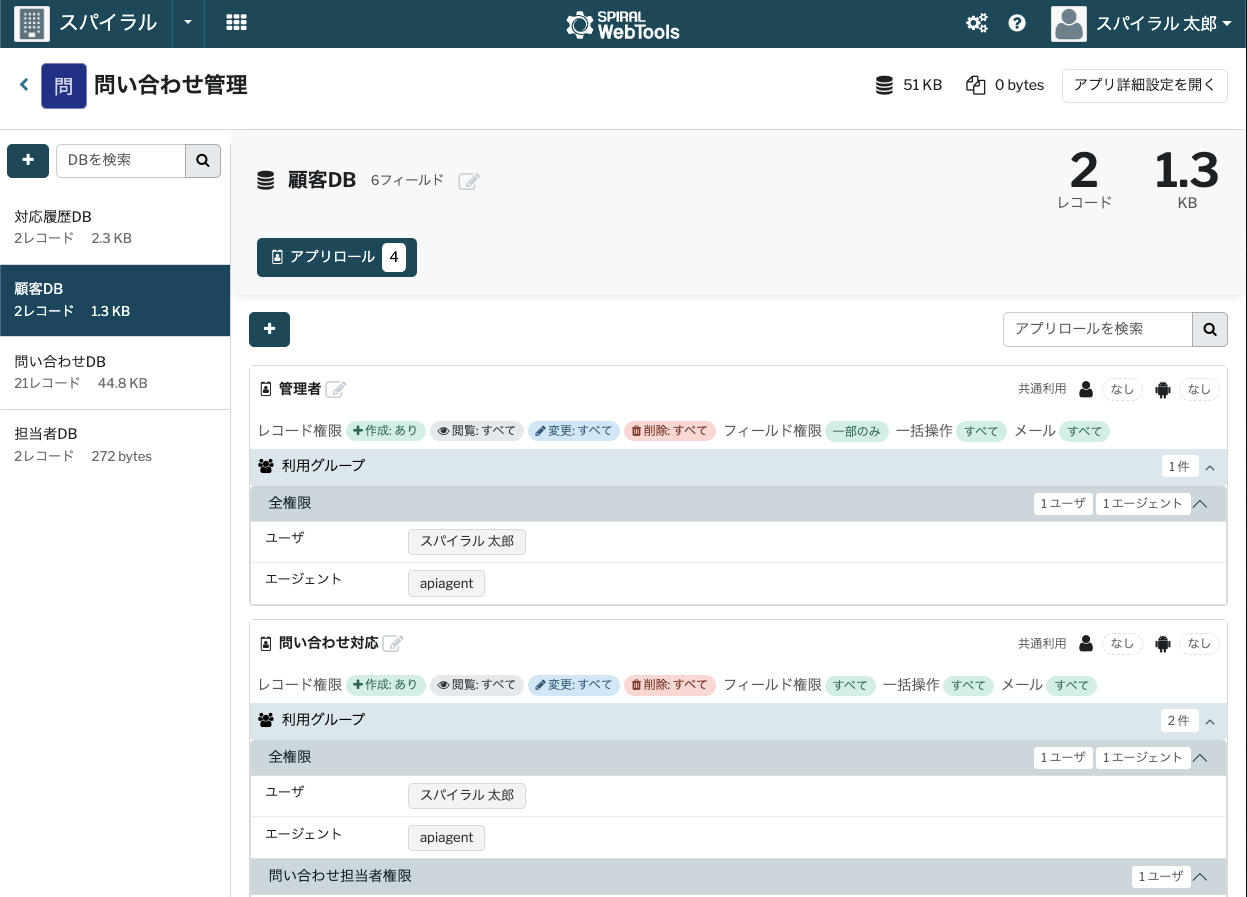Viewport: 1247px width, 897px height.
Task: Click the user avatar image
Action: 1069,23
